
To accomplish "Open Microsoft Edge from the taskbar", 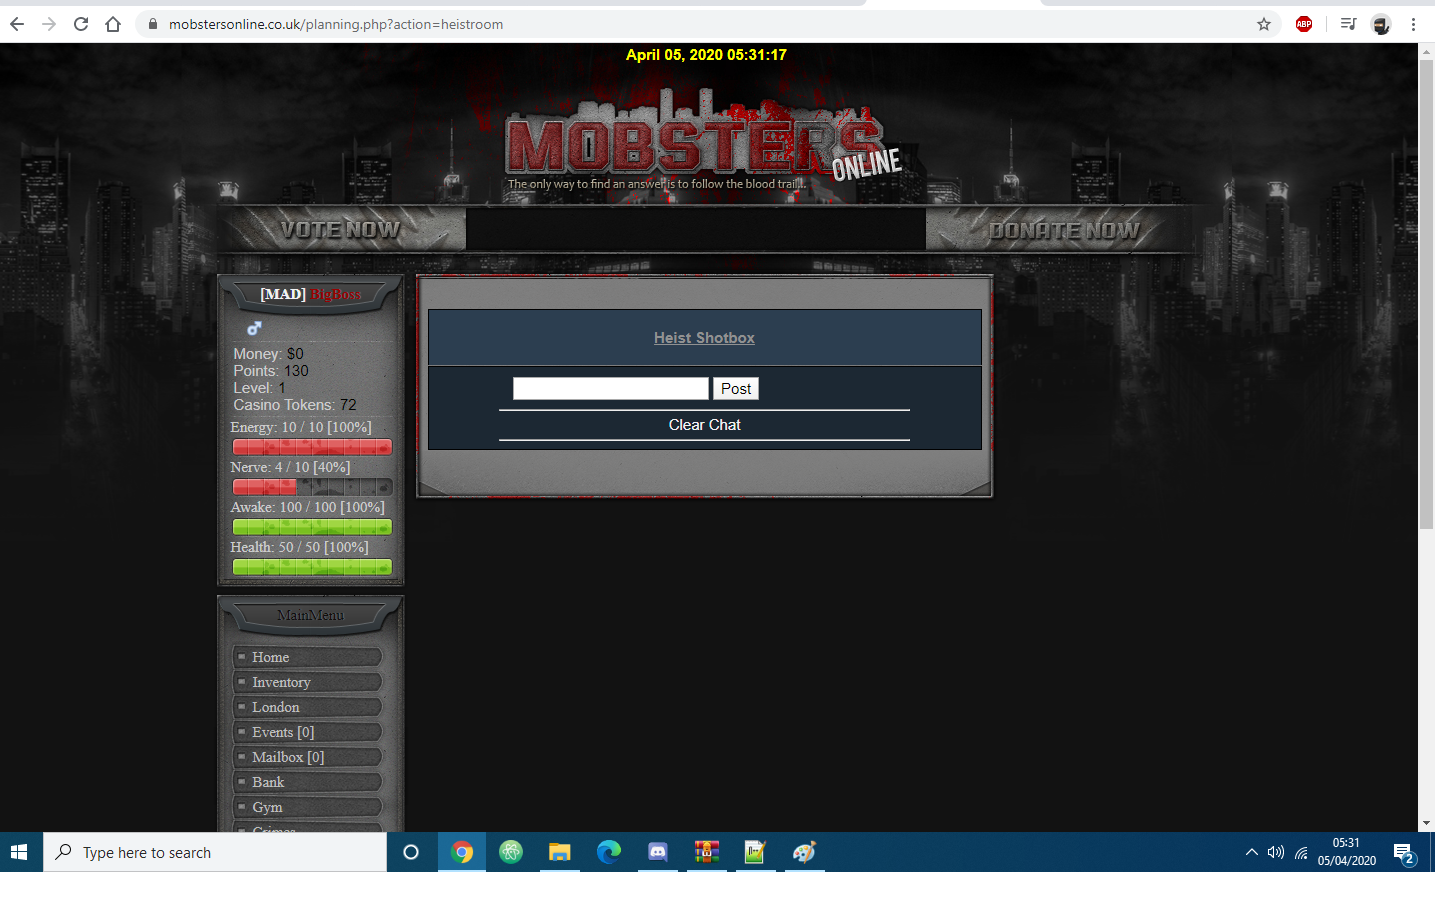I will [x=609, y=852].
